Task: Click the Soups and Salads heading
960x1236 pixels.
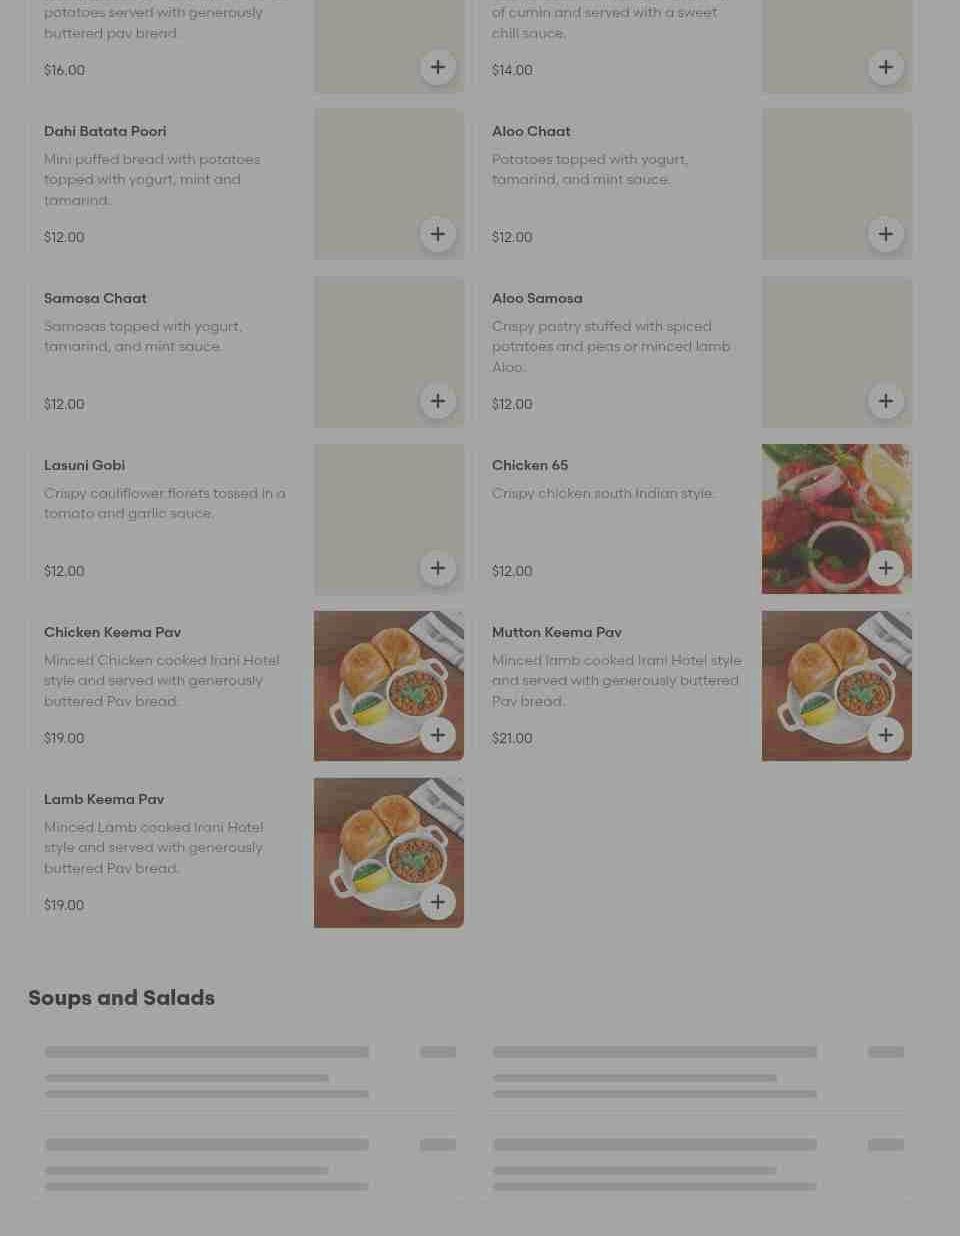Action: point(121,997)
